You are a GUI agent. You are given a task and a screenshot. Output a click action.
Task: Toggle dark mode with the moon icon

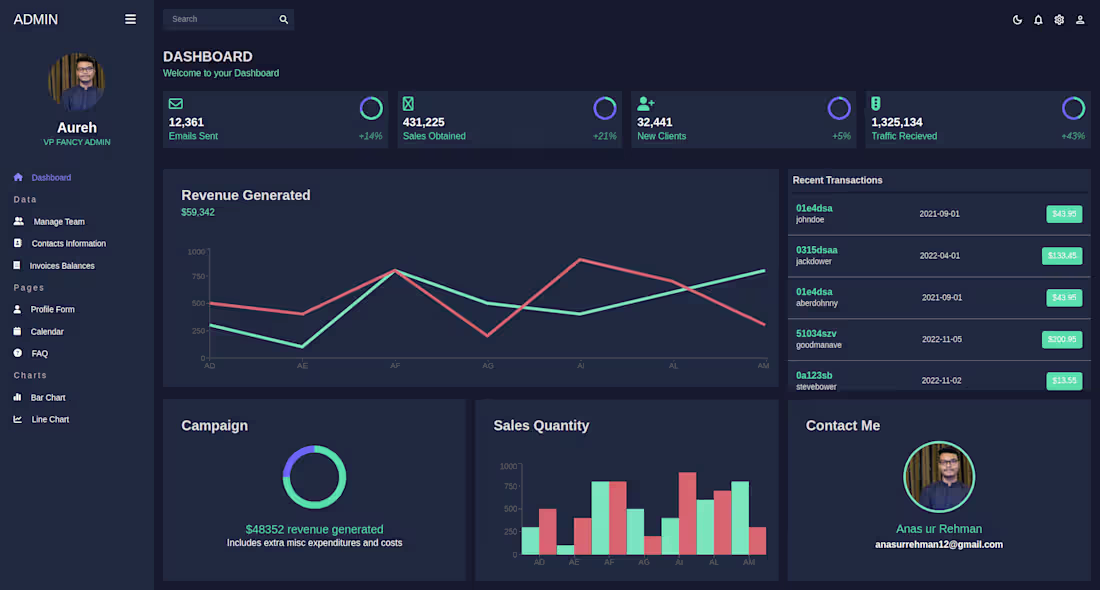pos(1017,19)
